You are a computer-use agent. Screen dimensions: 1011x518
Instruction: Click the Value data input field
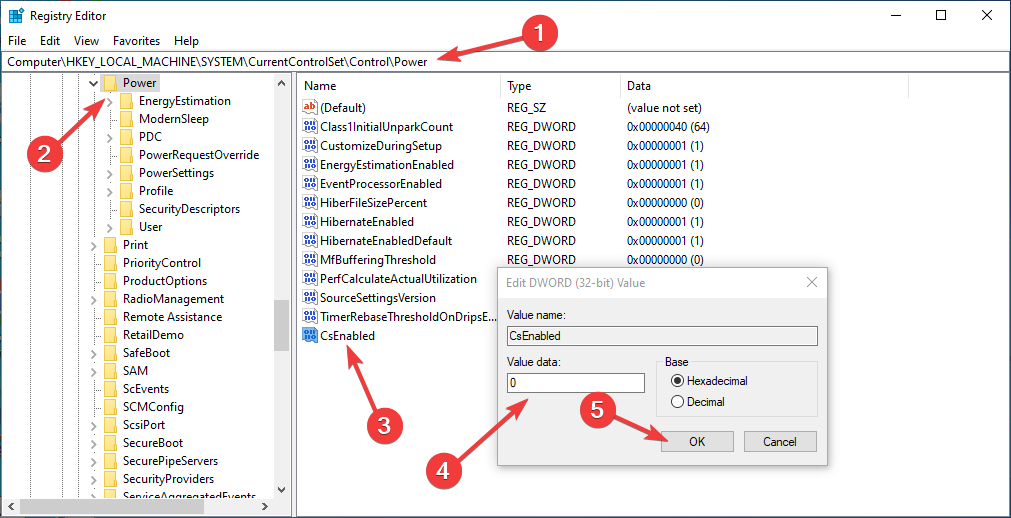click(x=576, y=383)
